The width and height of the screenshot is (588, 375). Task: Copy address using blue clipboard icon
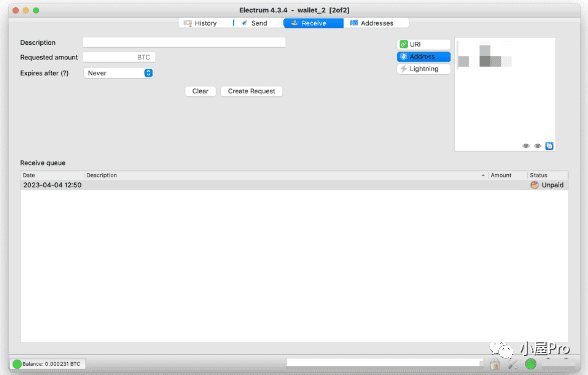(549, 146)
